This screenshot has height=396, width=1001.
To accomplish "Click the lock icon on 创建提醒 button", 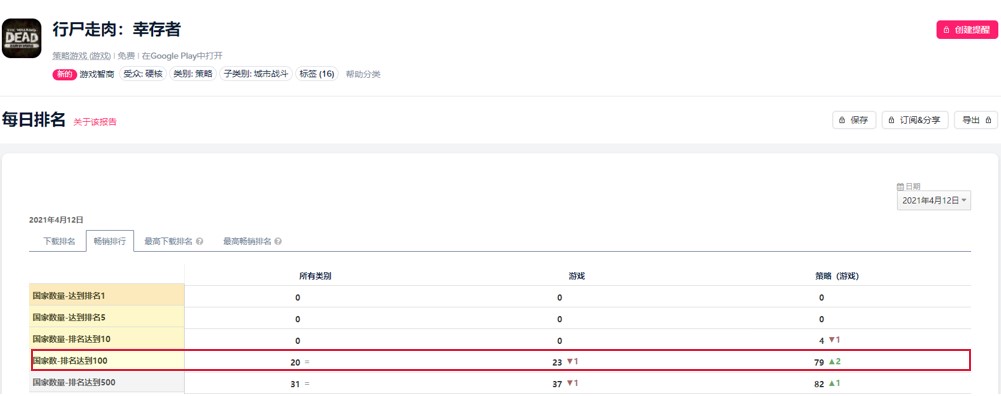I will tap(946, 30).
